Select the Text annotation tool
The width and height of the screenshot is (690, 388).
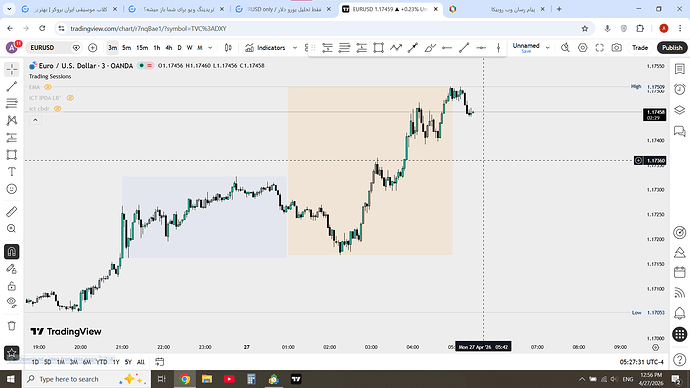(x=12, y=172)
